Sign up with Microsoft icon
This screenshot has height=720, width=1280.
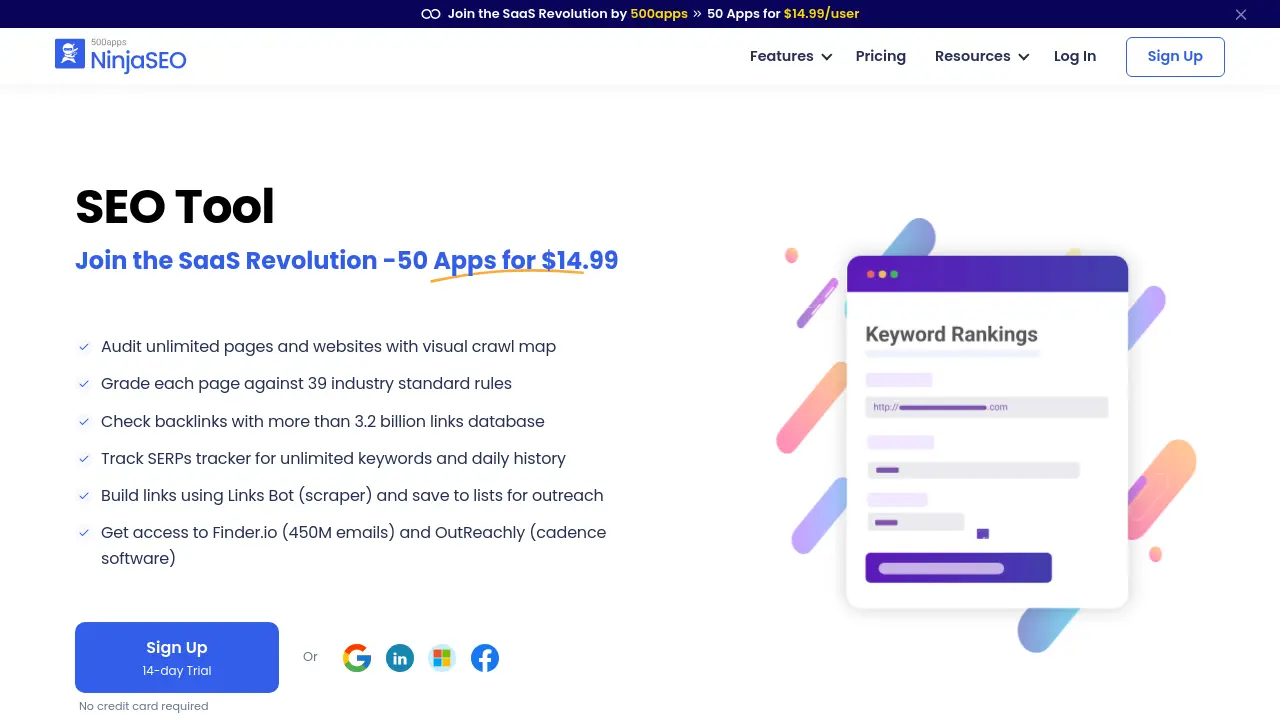(x=442, y=658)
